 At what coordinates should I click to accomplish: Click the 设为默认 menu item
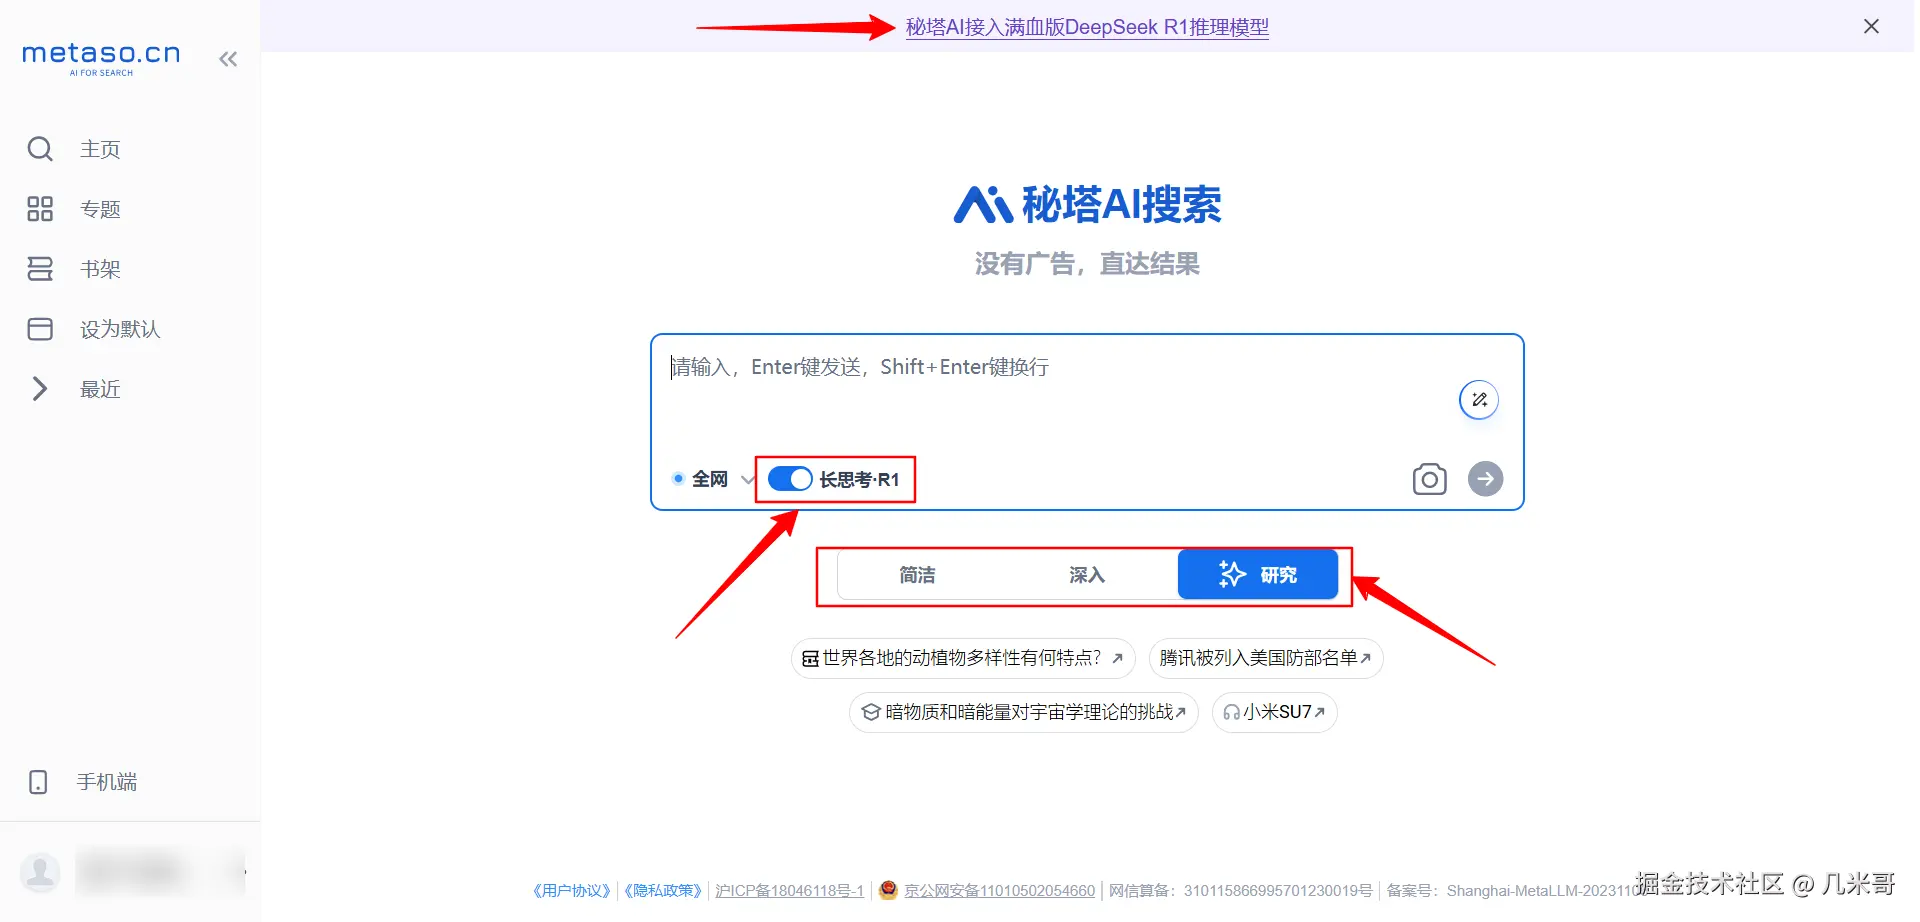[x=120, y=329]
